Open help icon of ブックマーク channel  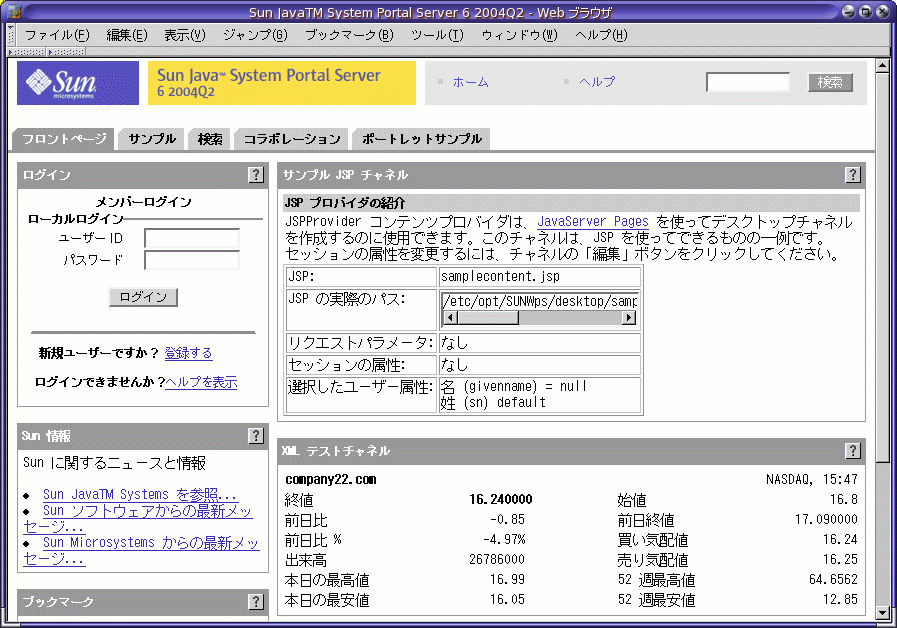tap(256, 601)
